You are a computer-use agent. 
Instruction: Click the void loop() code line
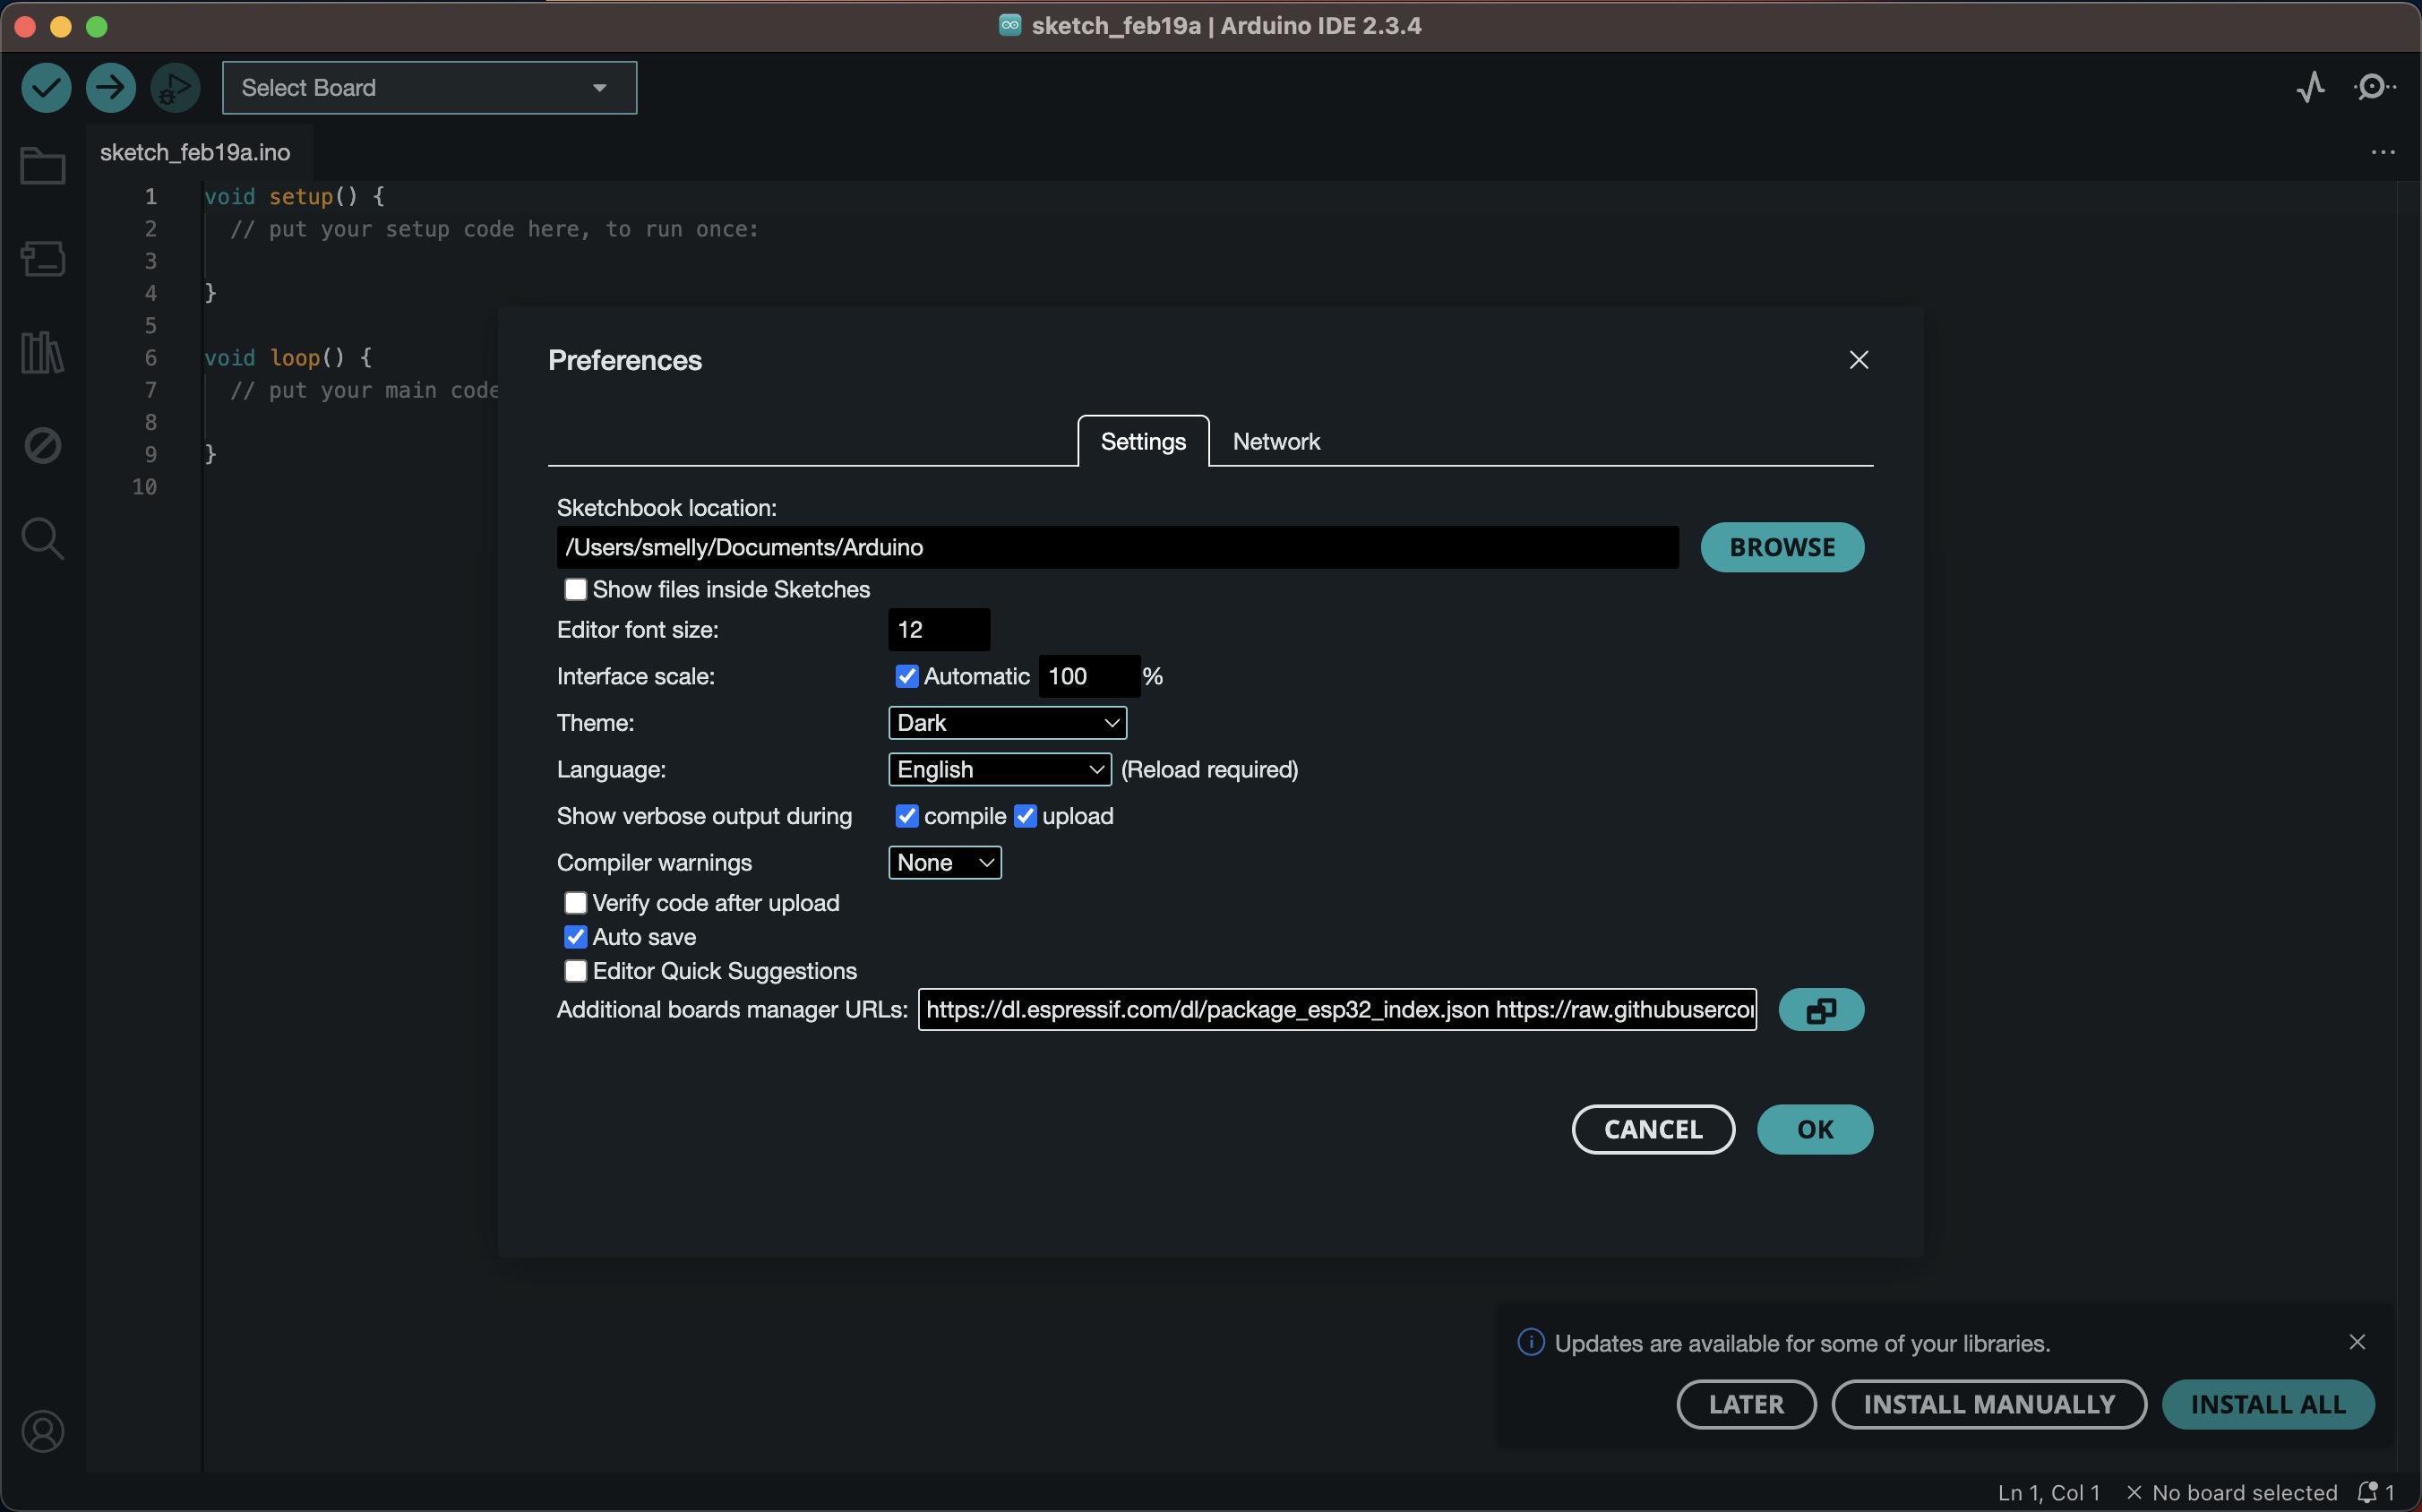tap(288, 358)
